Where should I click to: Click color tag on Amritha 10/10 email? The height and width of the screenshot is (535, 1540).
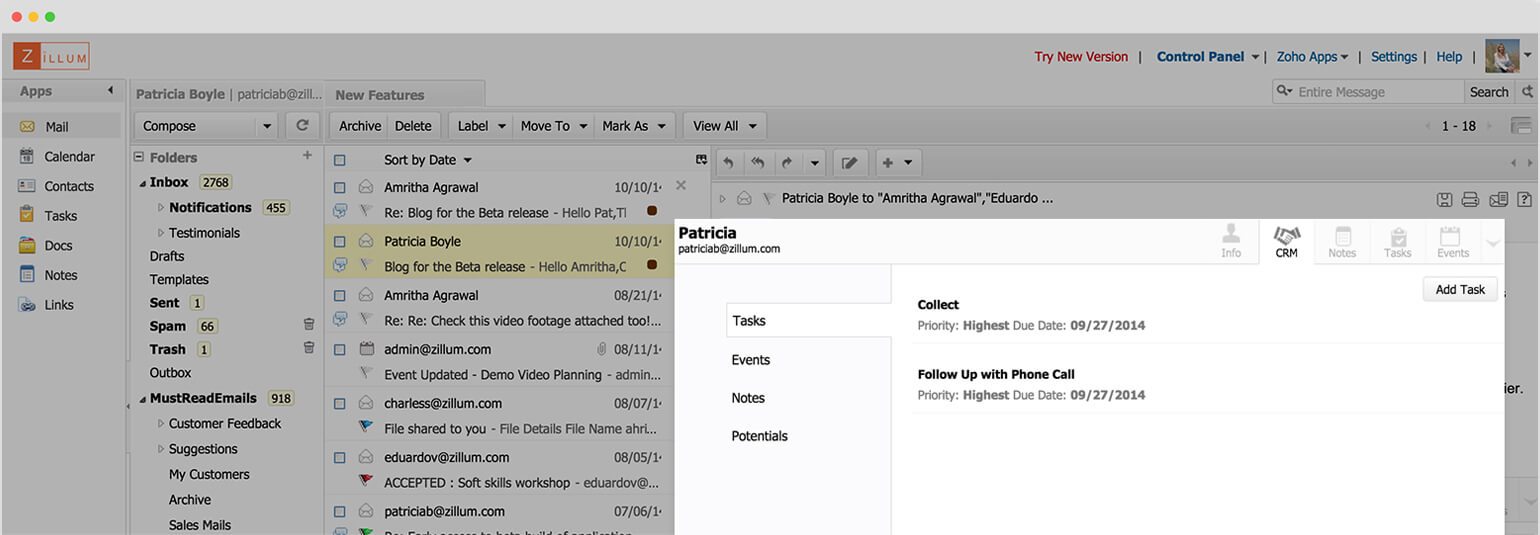coord(652,211)
